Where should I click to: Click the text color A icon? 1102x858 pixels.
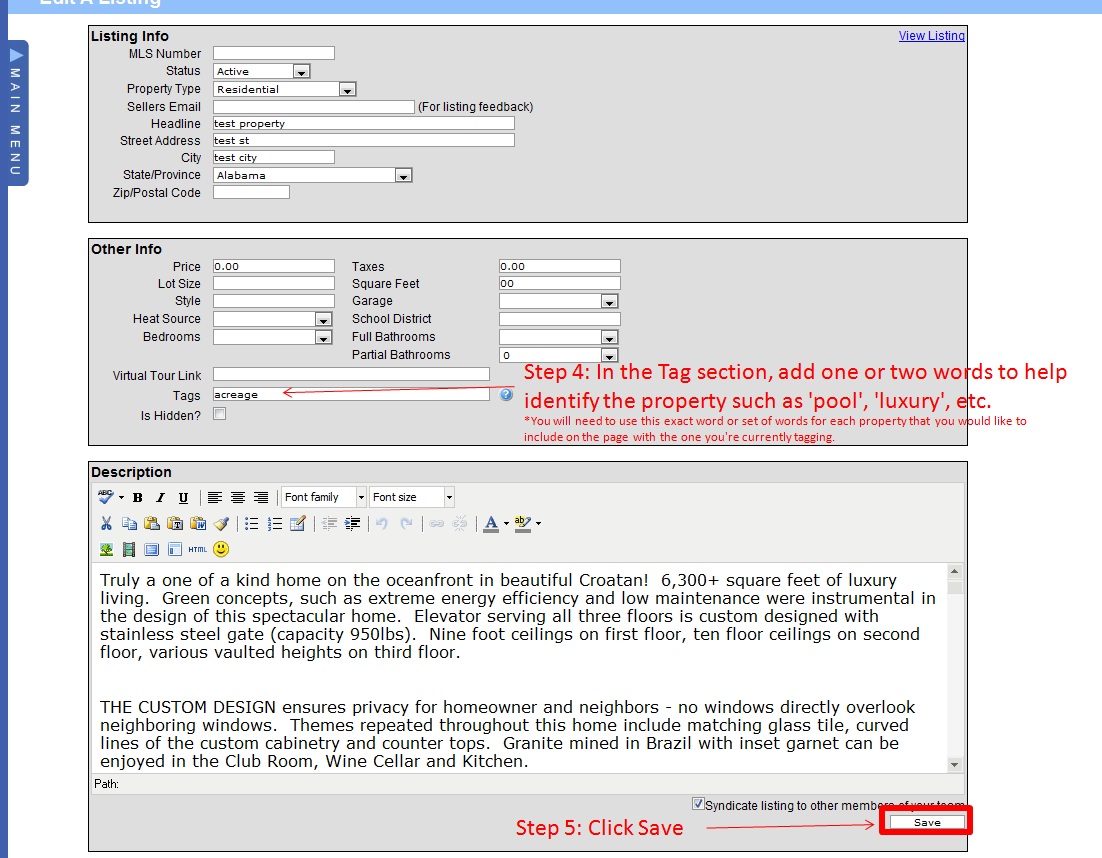[491, 524]
